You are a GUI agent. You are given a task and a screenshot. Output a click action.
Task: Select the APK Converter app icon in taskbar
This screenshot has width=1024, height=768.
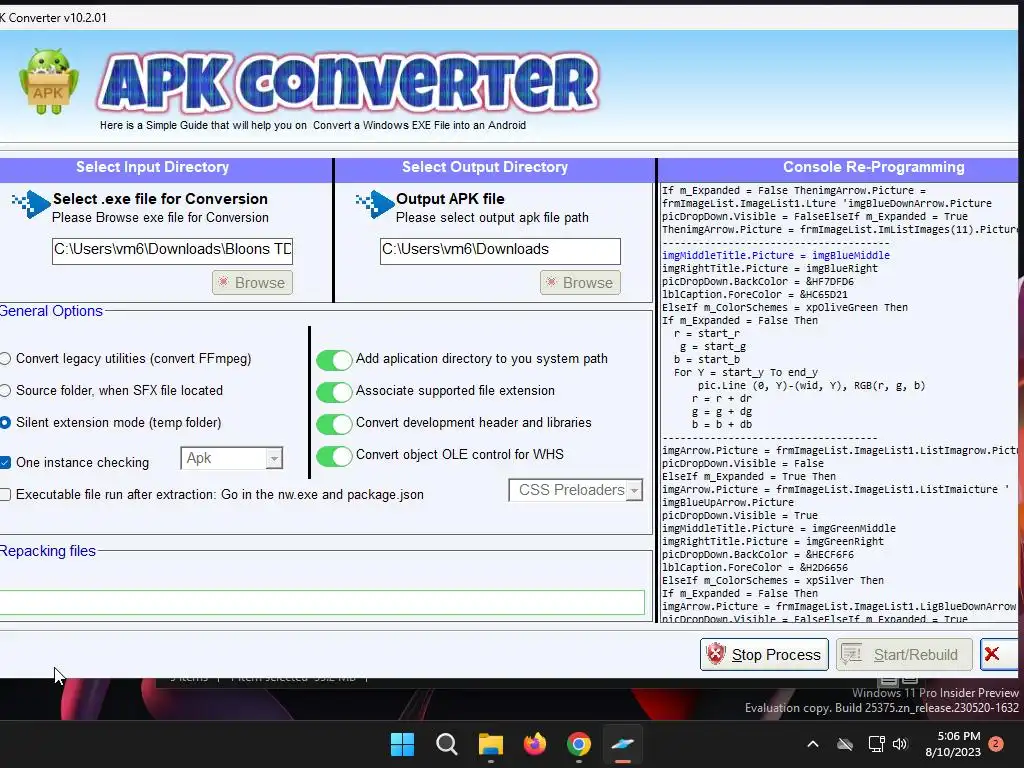point(622,744)
